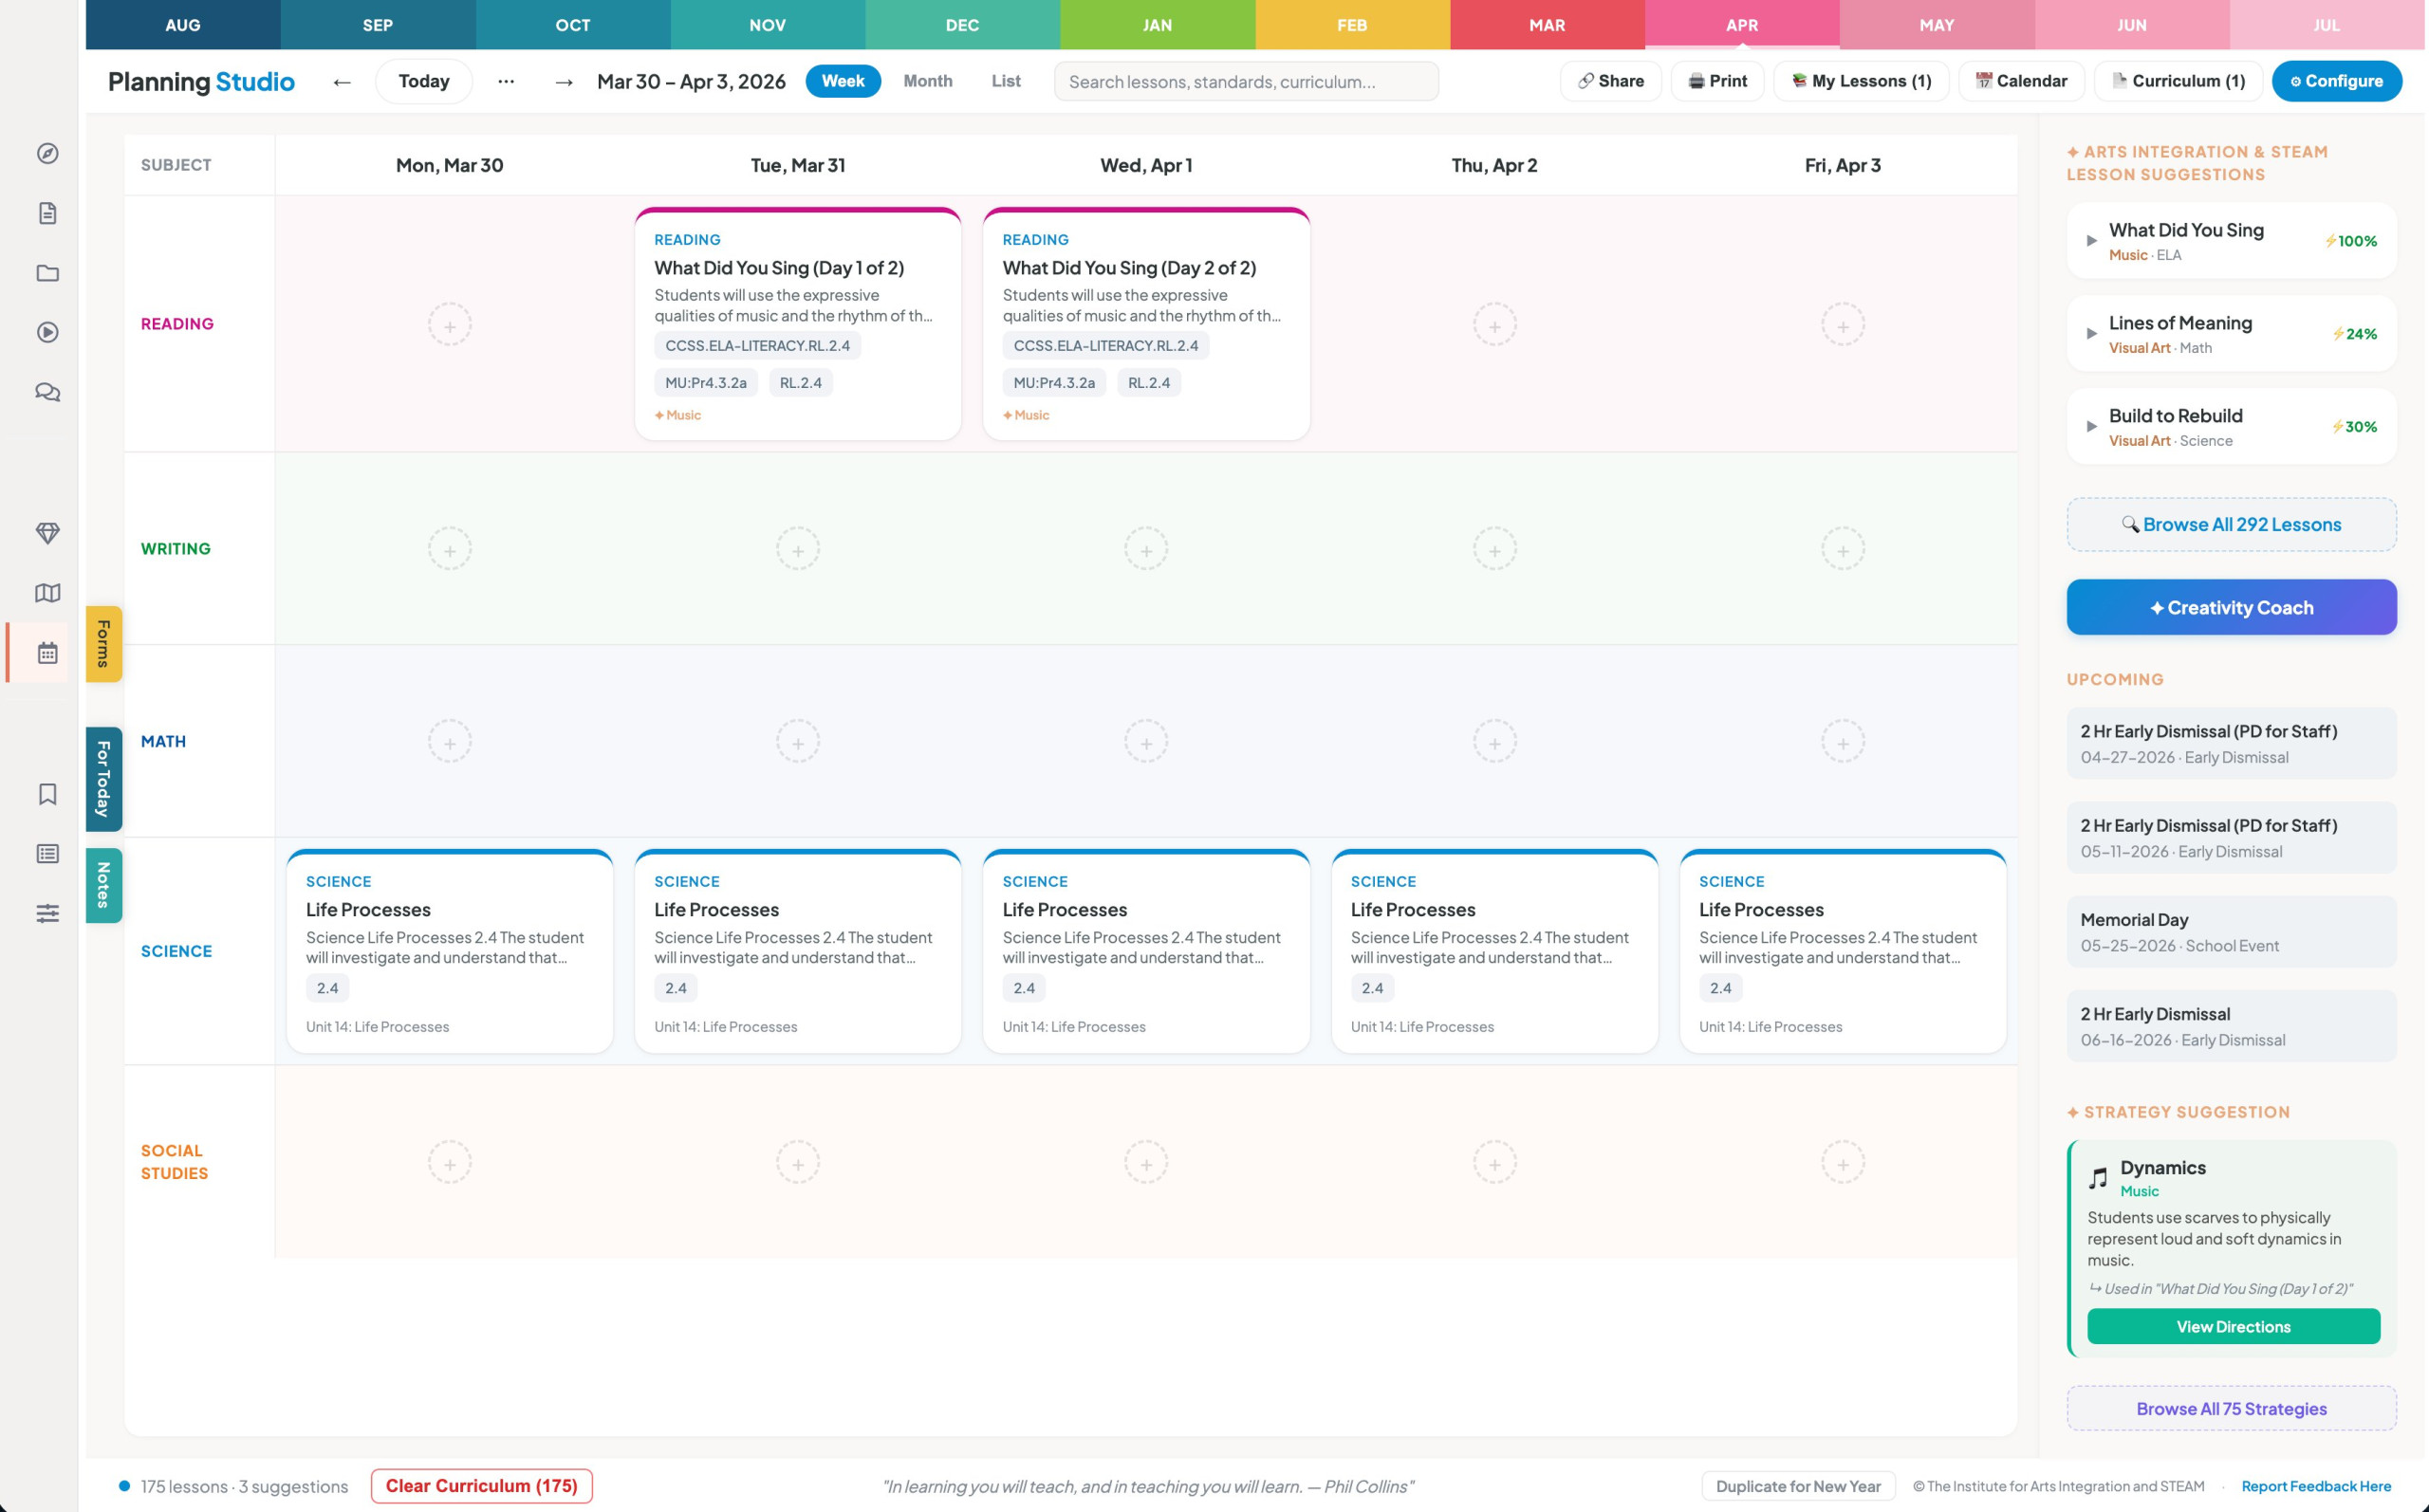Expand the Lines of Meaning suggestion
The width and height of the screenshot is (2429, 1512).
(x=2090, y=334)
